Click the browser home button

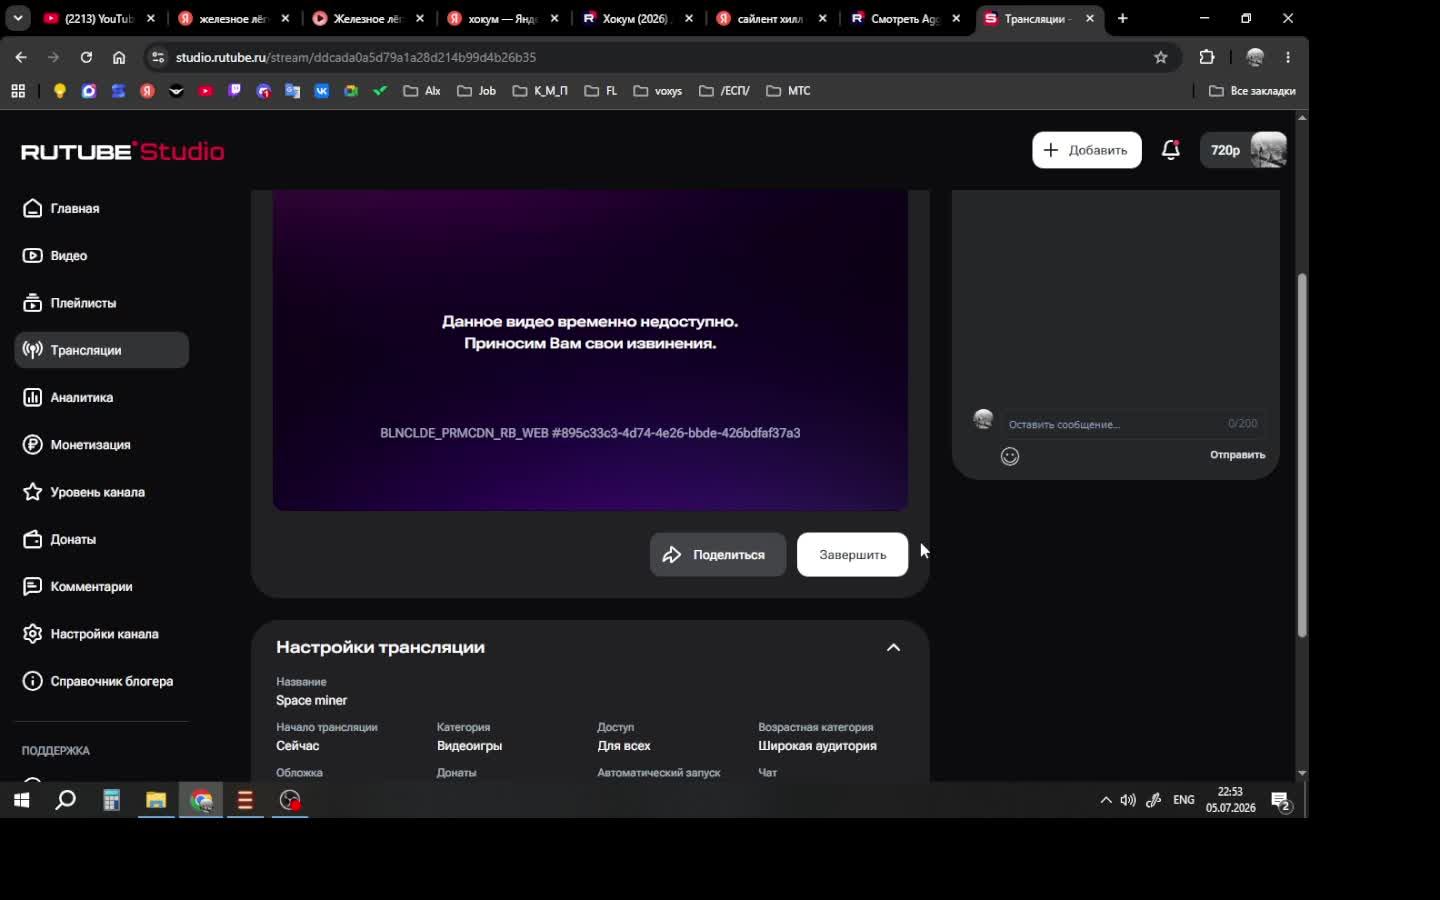[119, 57]
